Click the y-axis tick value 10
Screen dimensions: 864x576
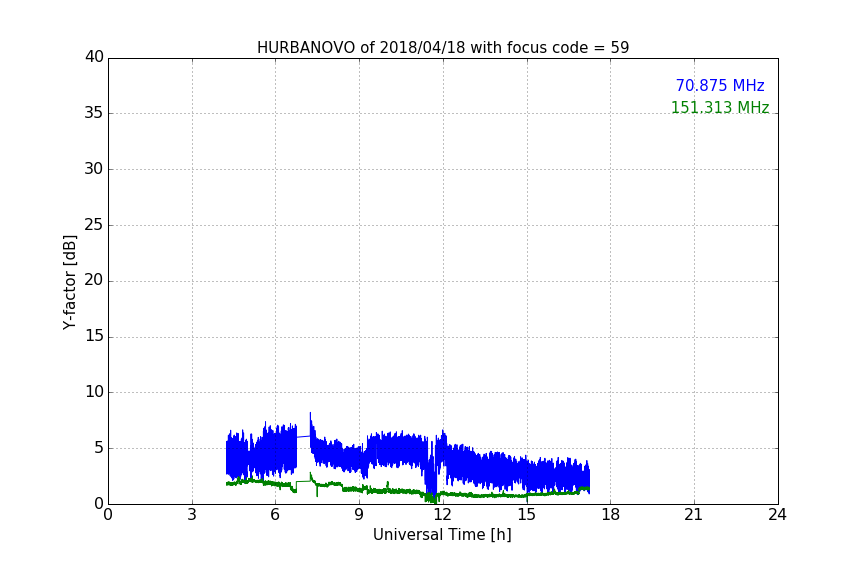tap(94, 392)
